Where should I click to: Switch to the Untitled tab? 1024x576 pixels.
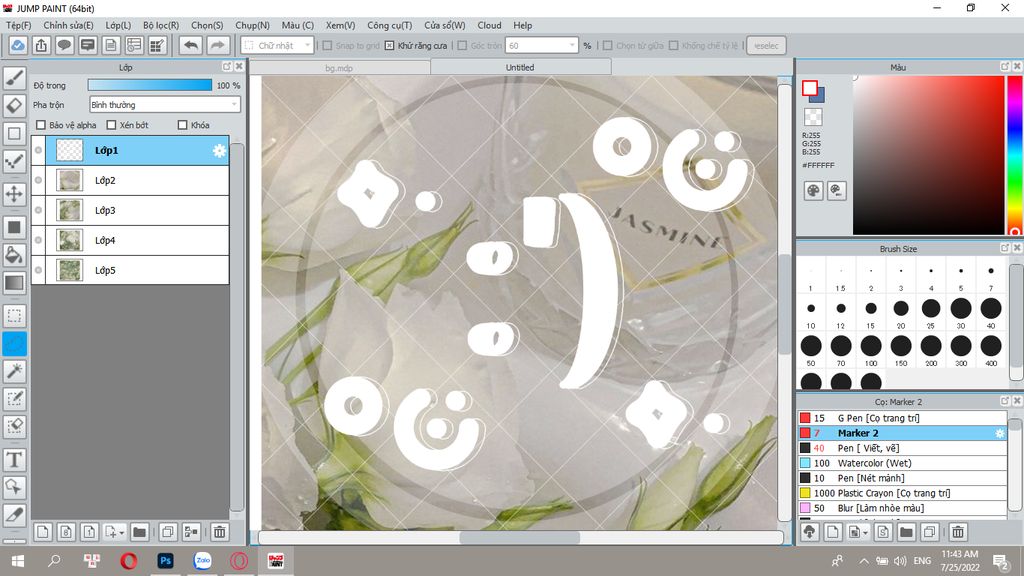pyautogui.click(x=520, y=67)
